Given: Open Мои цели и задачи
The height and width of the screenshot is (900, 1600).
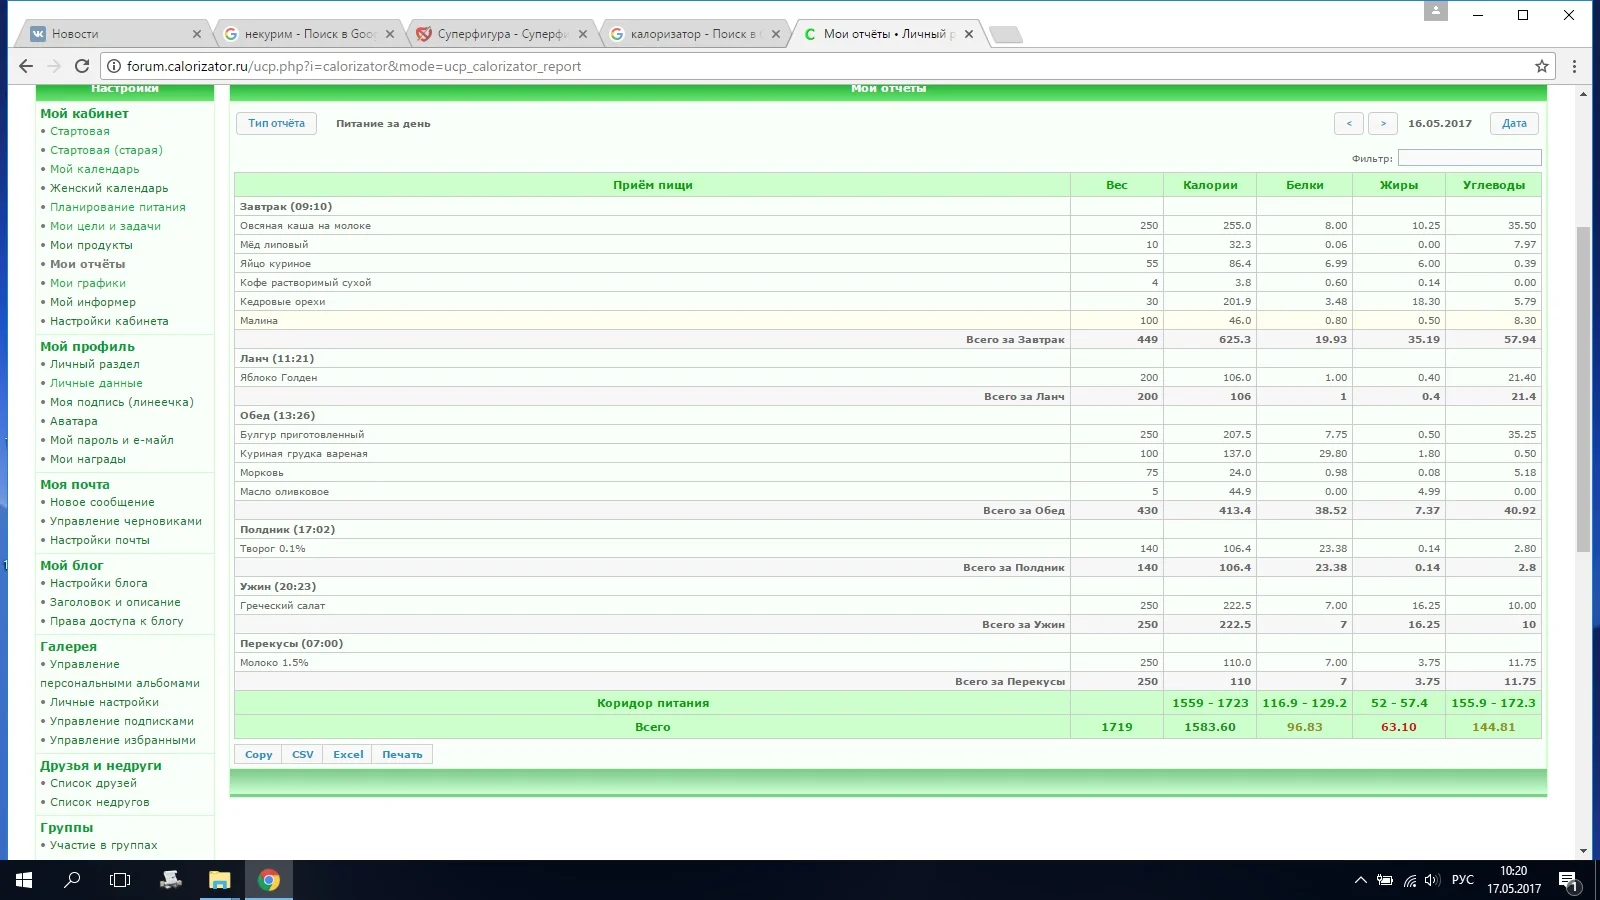Looking at the screenshot, I should click(105, 226).
